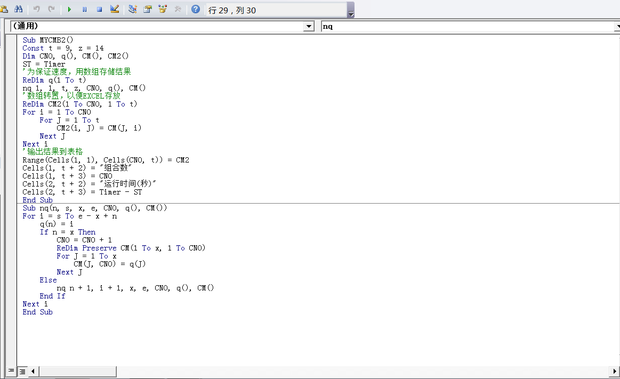
Task: Stop execution with the Reset icon
Action: (99, 9)
